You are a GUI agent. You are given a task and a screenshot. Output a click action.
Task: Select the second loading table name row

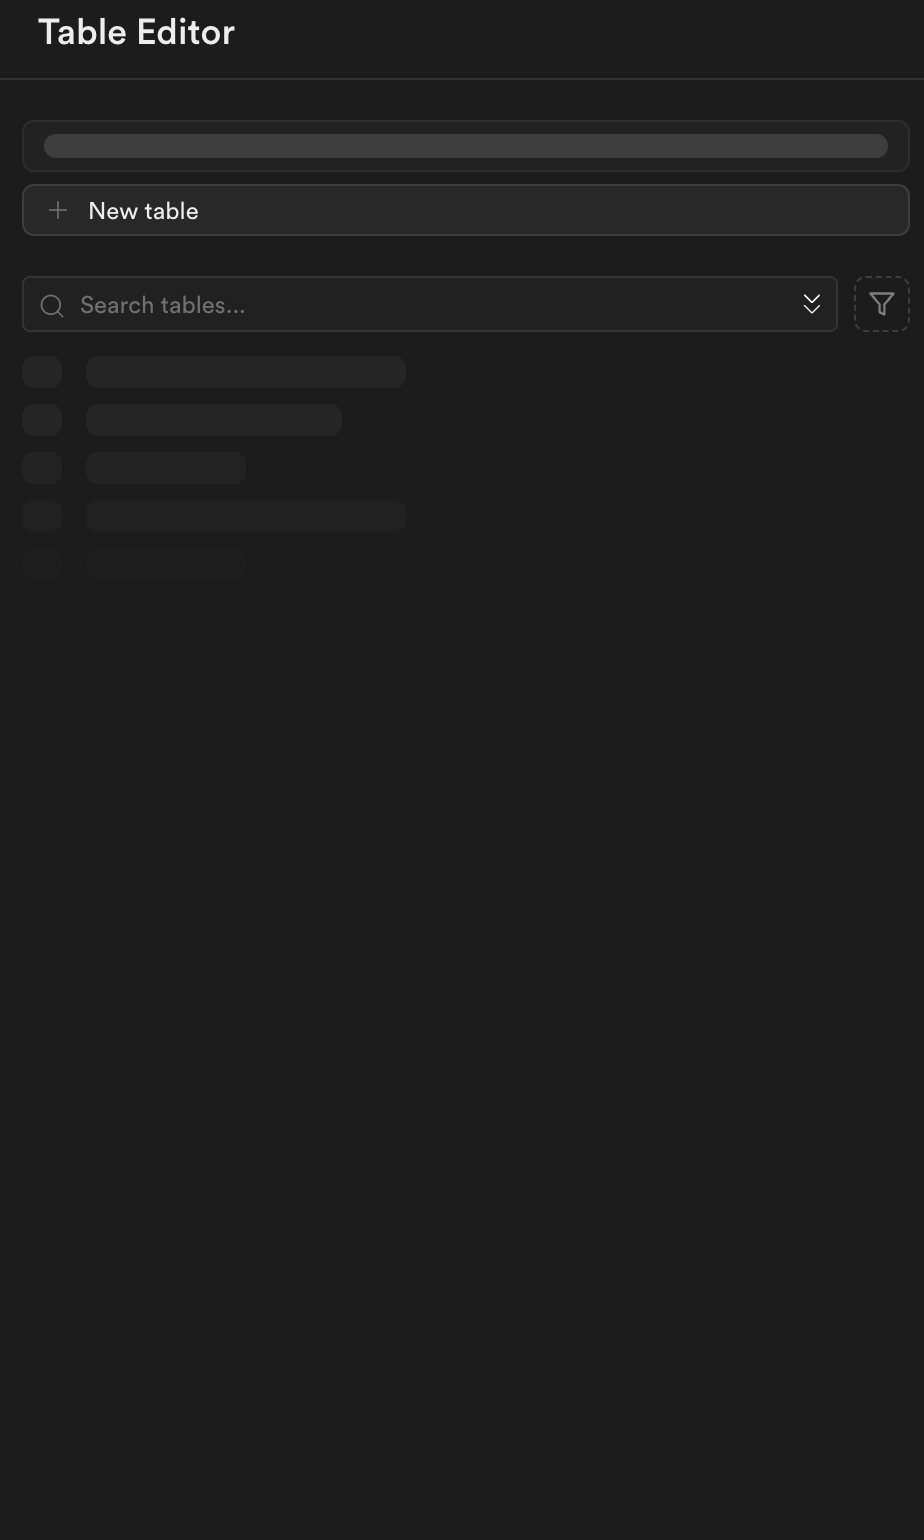[214, 420]
